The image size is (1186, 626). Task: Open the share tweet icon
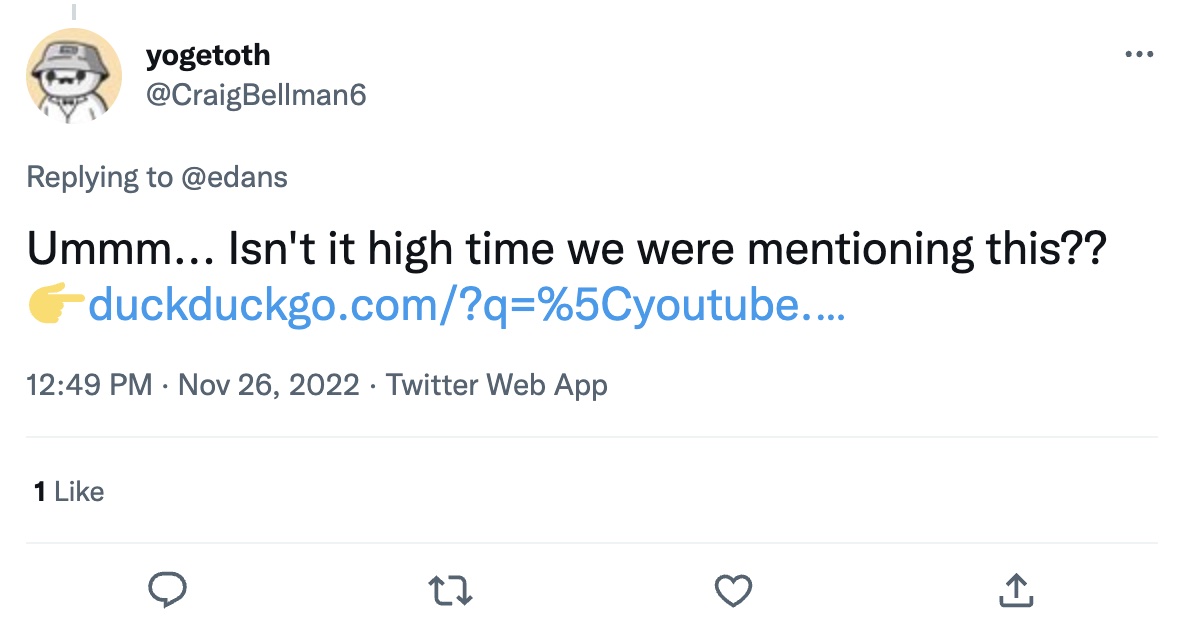click(1016, 590)
